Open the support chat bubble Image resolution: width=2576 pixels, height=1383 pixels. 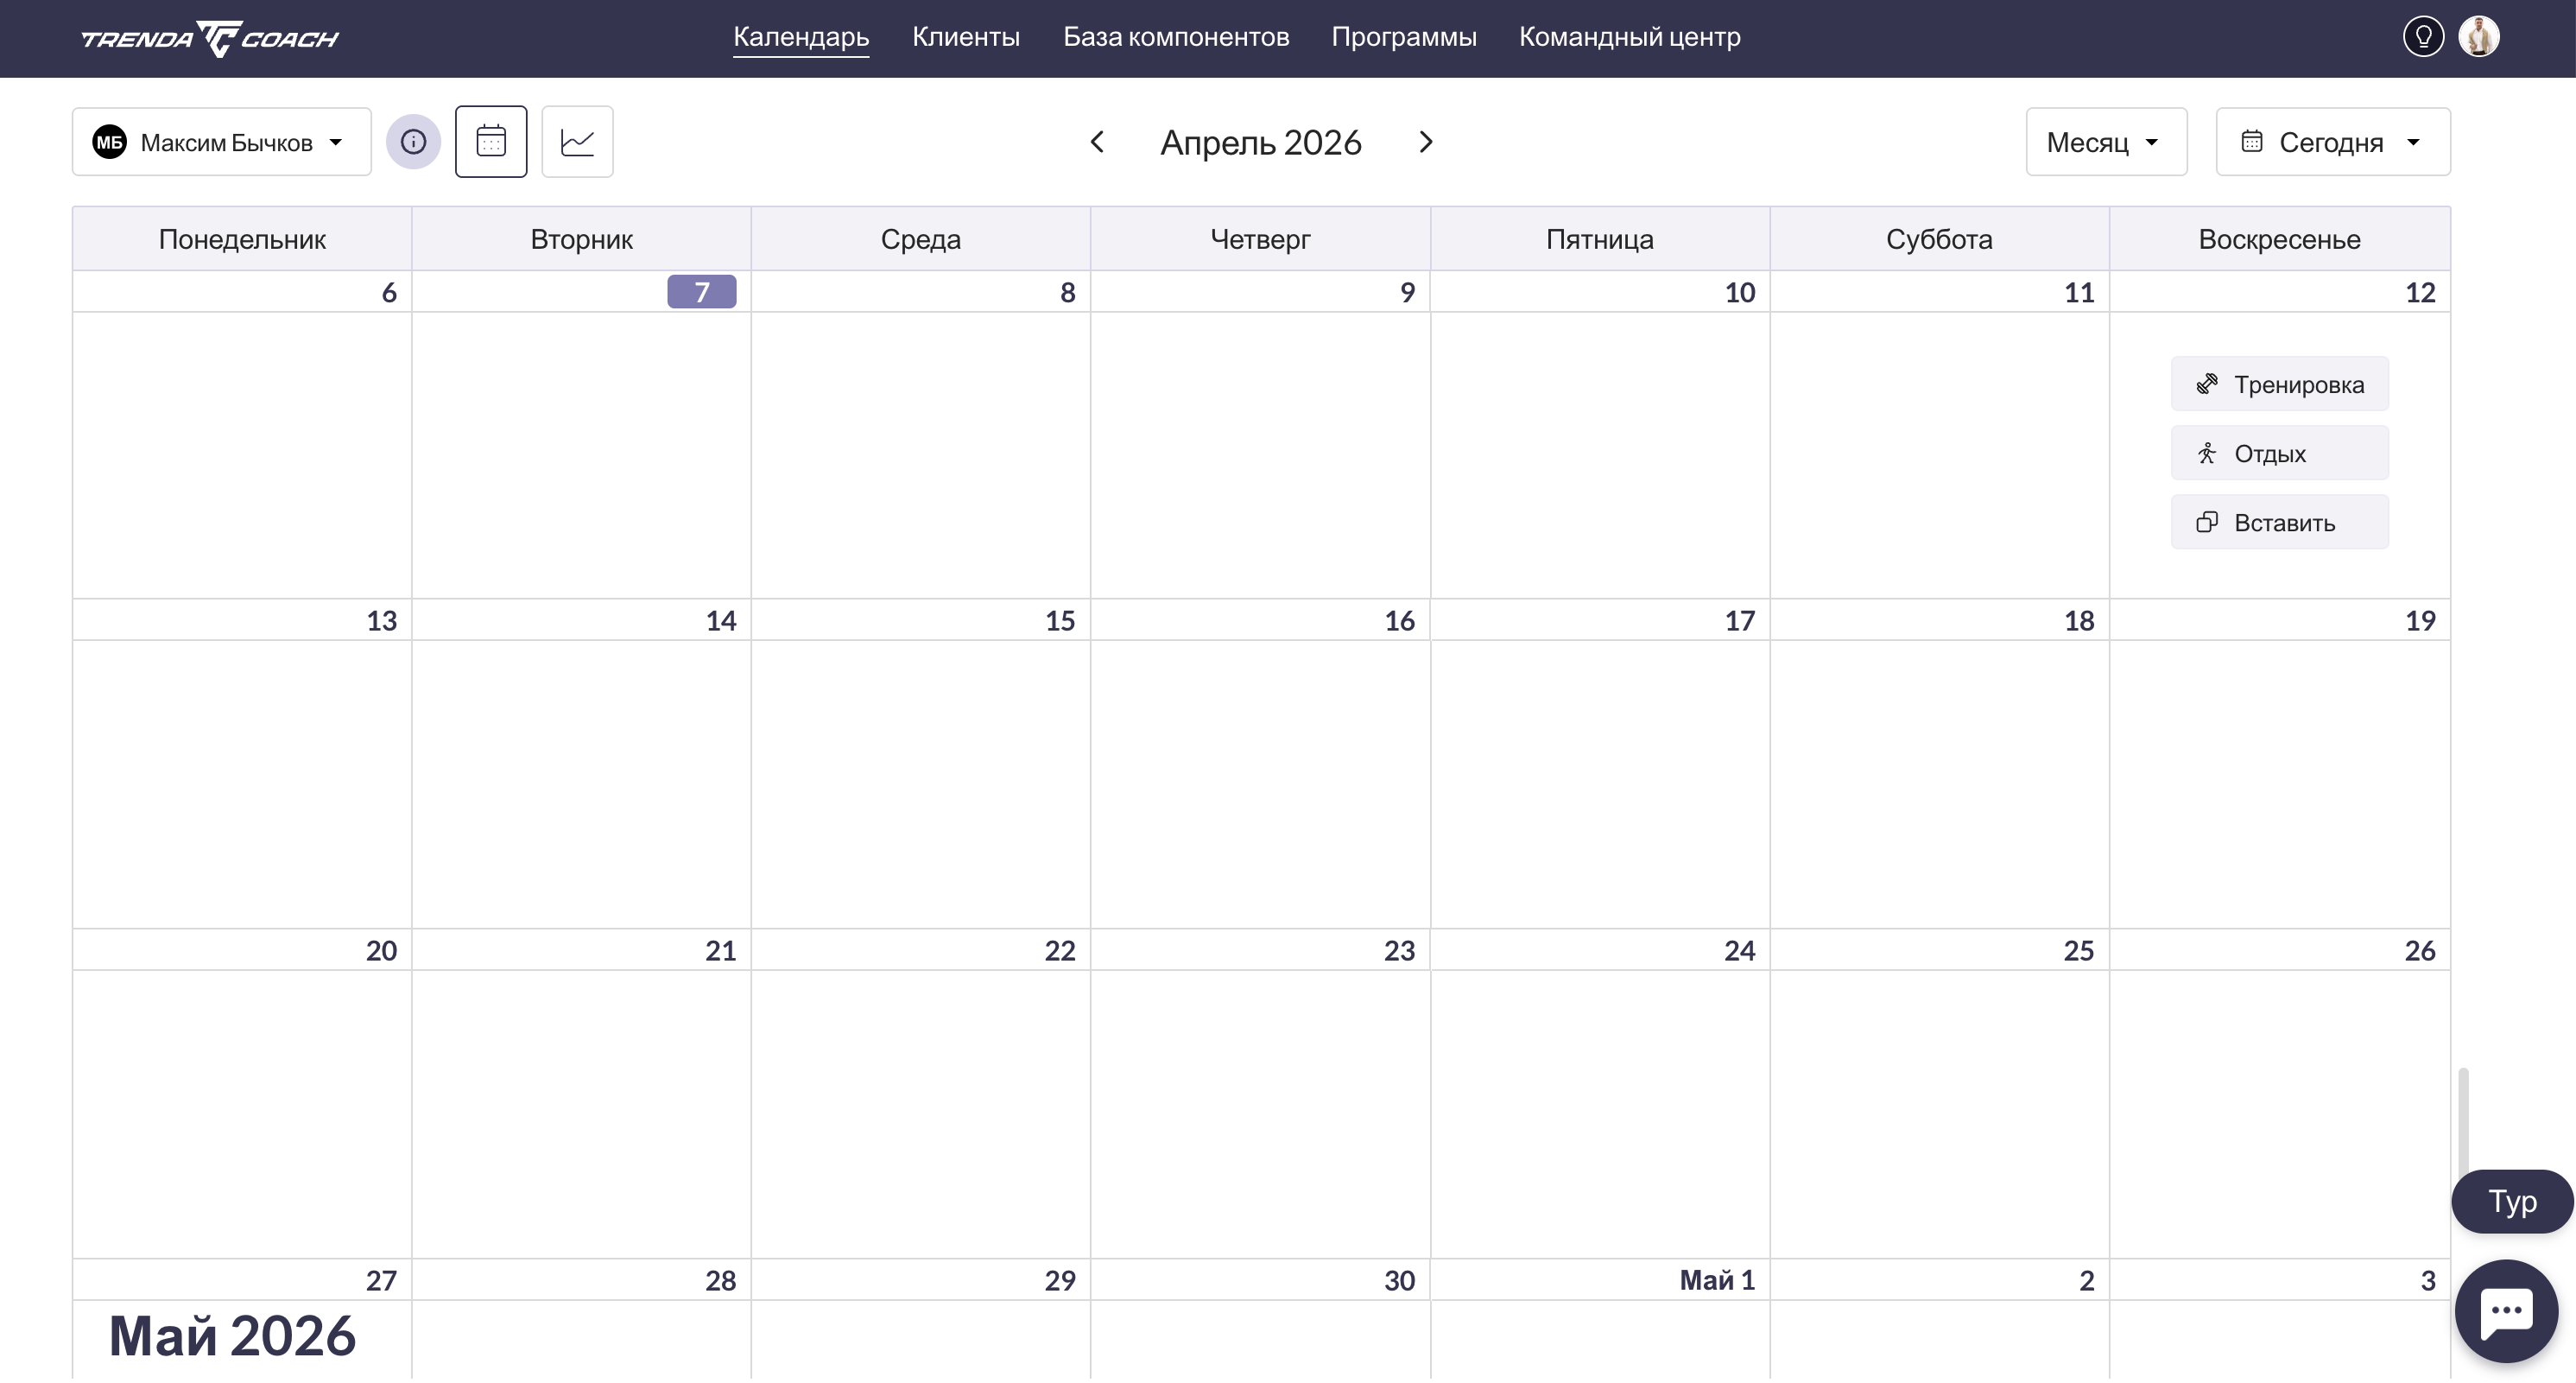coord(2505,1311)
